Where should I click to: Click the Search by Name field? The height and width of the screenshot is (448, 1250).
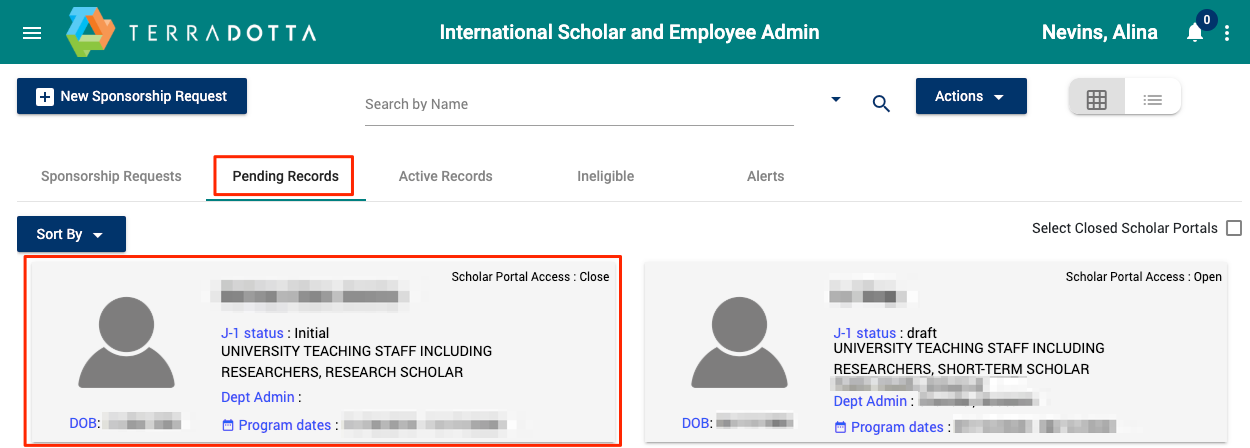[578, 104]
